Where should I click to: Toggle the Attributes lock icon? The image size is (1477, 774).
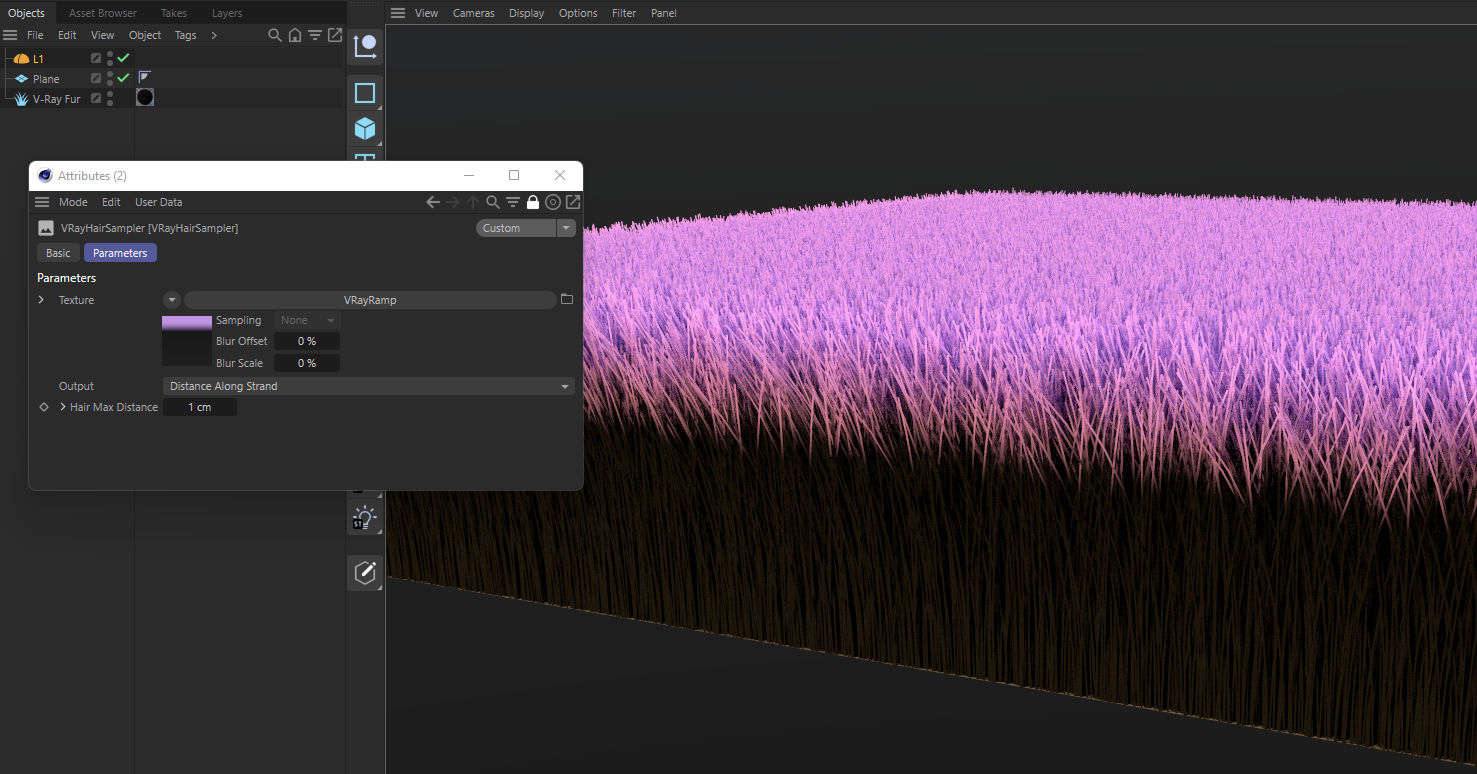pyautogui.click(x=533, y=202)
